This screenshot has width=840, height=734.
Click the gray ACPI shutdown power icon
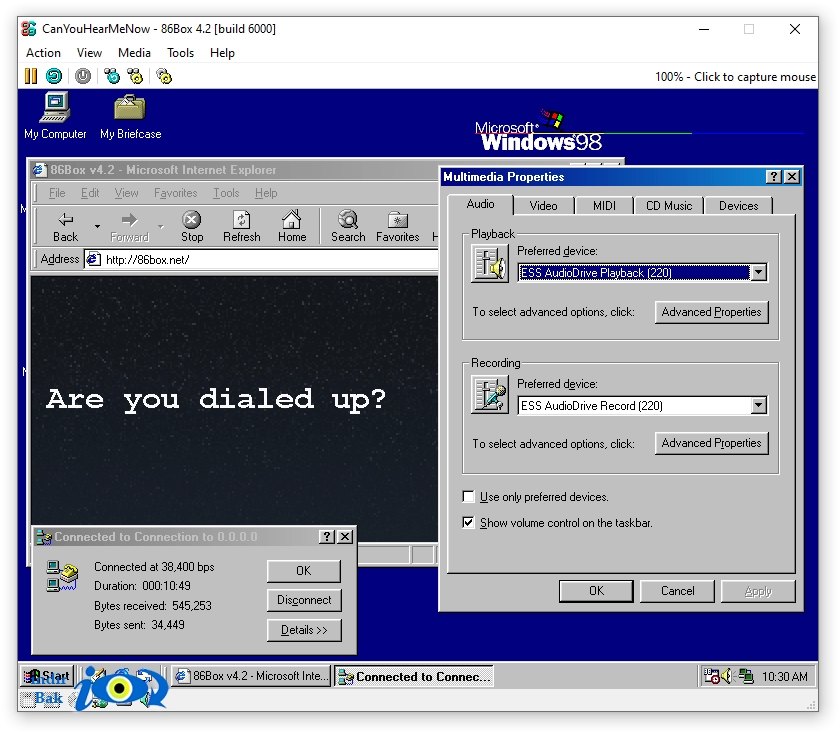click(x=83, y=76)
